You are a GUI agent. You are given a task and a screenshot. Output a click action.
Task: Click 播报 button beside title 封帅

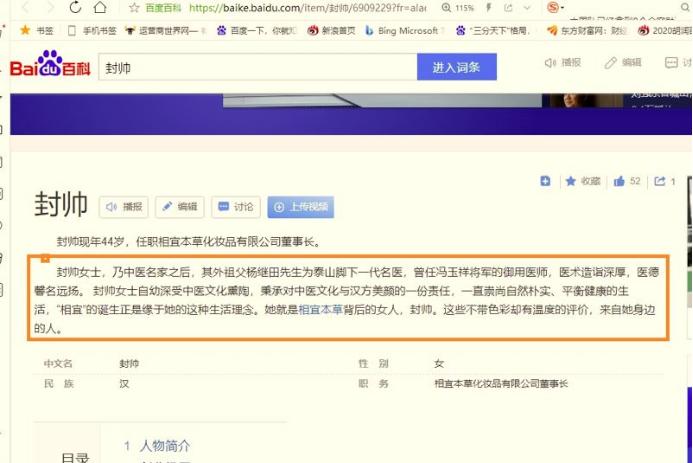(124, 207)
